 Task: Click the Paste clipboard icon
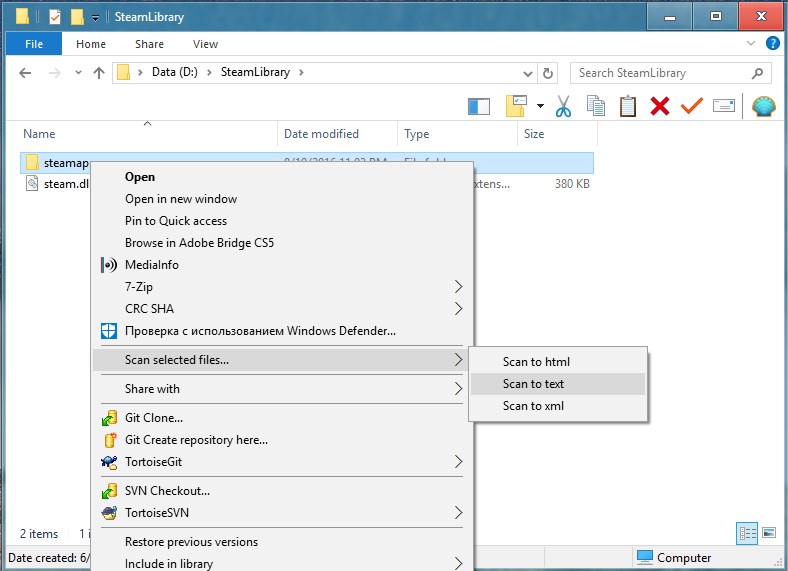(628, 106)
